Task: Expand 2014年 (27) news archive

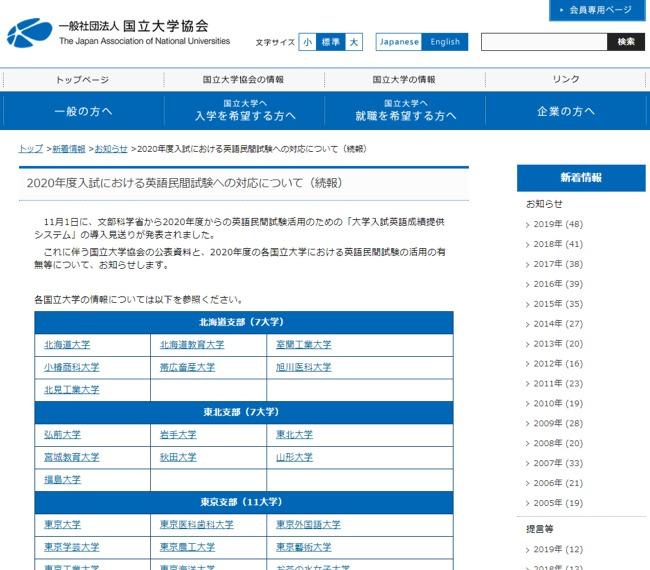Action: (558, 324)
